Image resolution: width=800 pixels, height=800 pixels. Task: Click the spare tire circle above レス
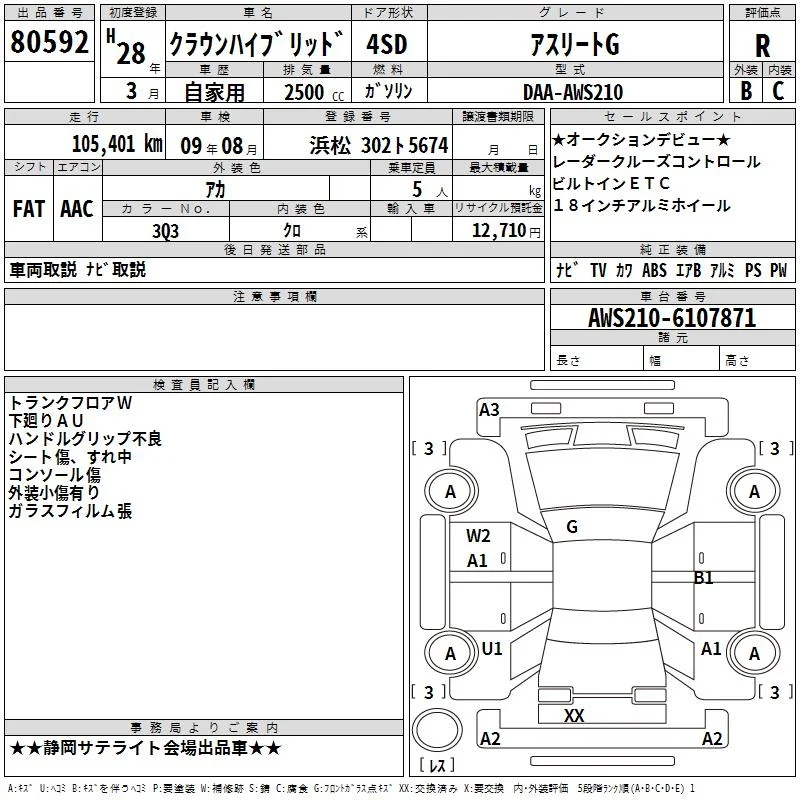click(x=437, y=729)
